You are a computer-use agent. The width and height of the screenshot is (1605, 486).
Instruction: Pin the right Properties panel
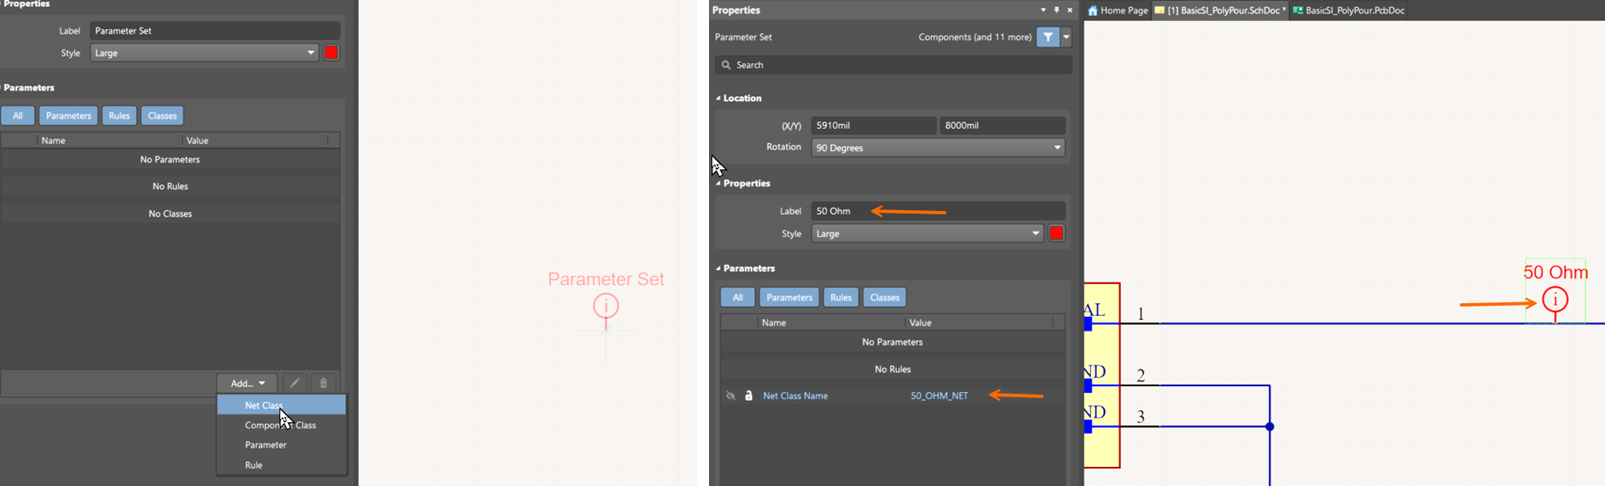click(x=1056, y=10)
